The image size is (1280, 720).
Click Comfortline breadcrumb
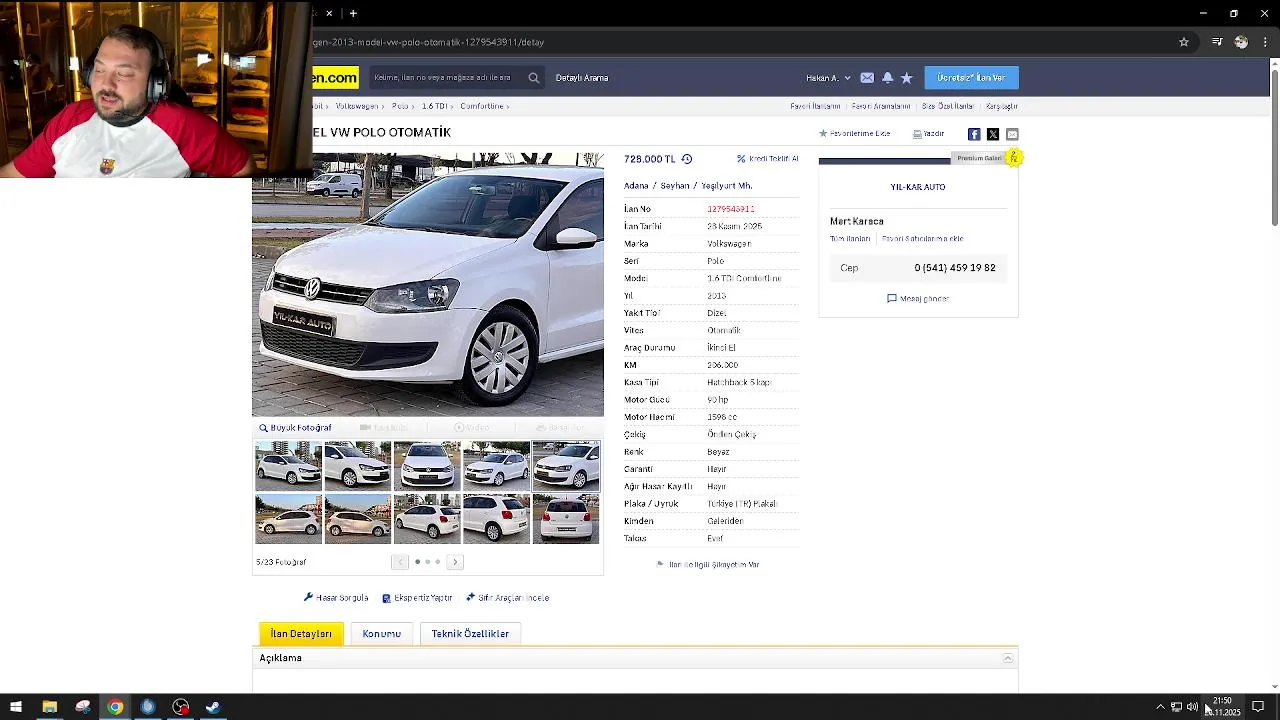(x=482, y=106)
